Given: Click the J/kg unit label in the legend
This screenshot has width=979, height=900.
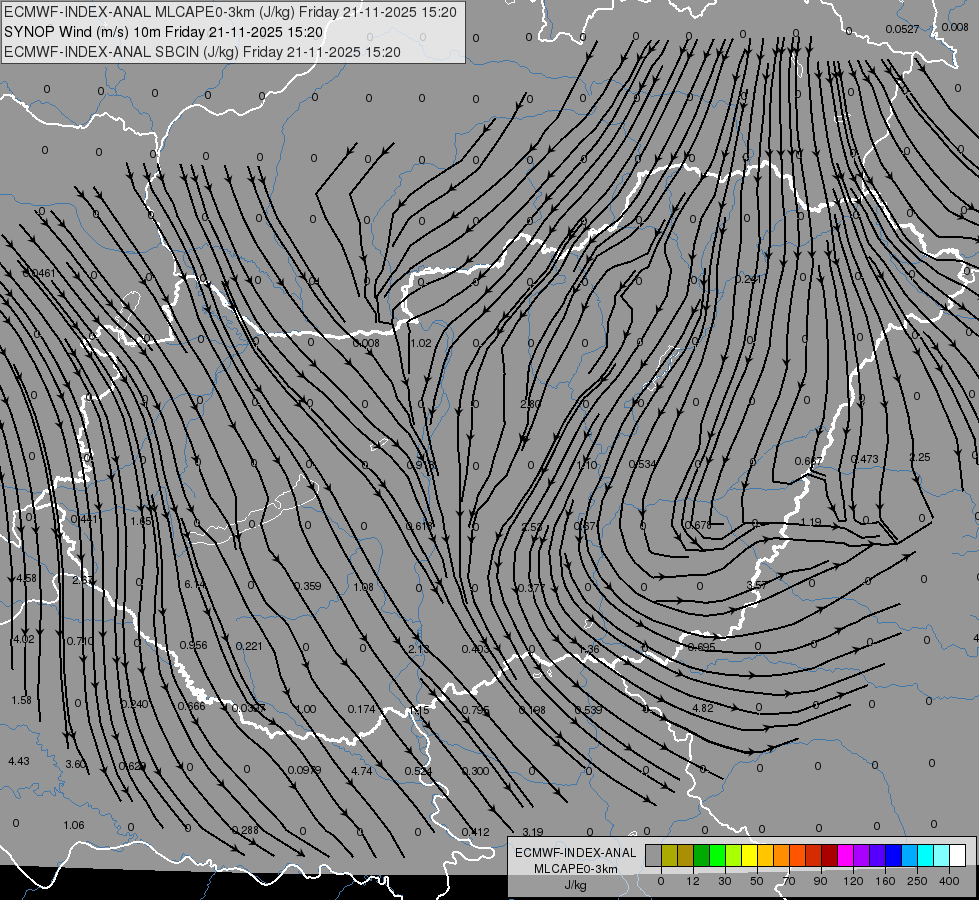Looking at the screenshot, I should [x=575, y=885].
